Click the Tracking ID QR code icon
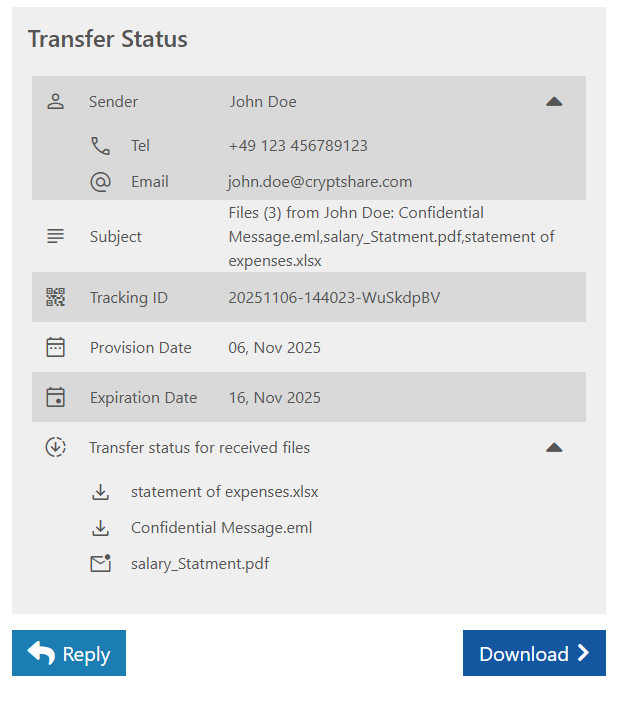This screenshot has width=618, height=718. point(56,297)
